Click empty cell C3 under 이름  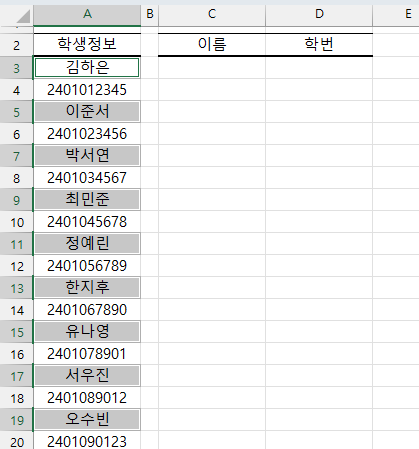pos(212,68)
